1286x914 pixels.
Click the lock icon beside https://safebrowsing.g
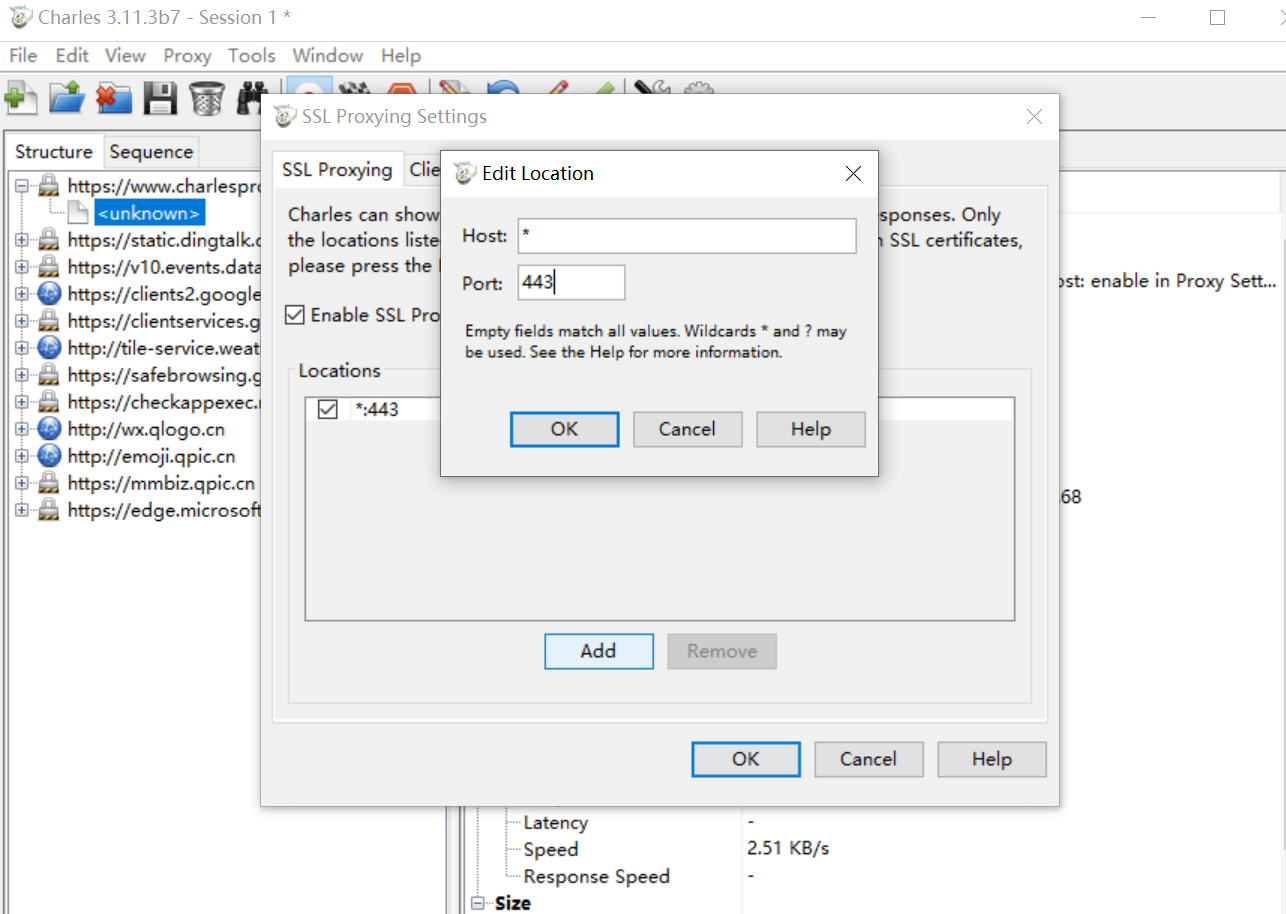[48, 375]
